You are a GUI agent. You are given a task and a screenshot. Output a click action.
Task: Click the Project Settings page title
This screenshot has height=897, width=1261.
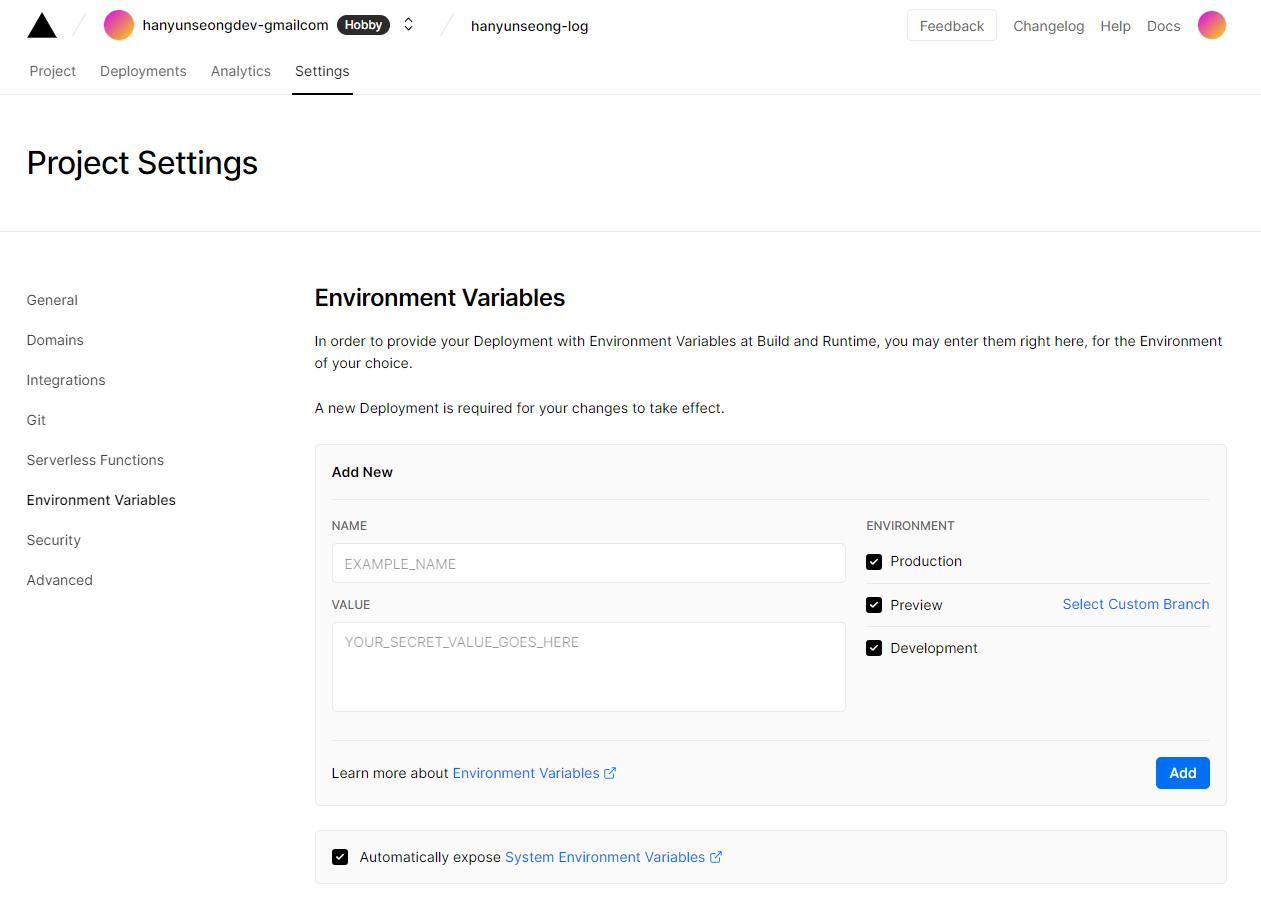142,163
